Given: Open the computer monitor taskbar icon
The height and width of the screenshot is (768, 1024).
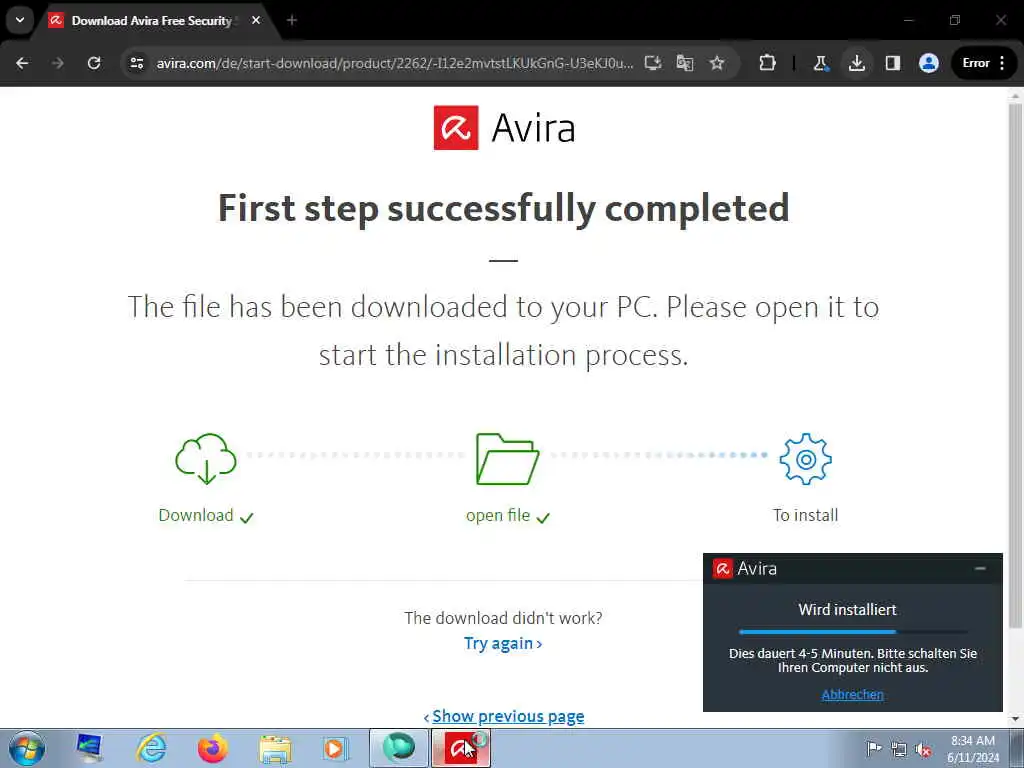Looking at the screenshot, I should pos(89,748).
